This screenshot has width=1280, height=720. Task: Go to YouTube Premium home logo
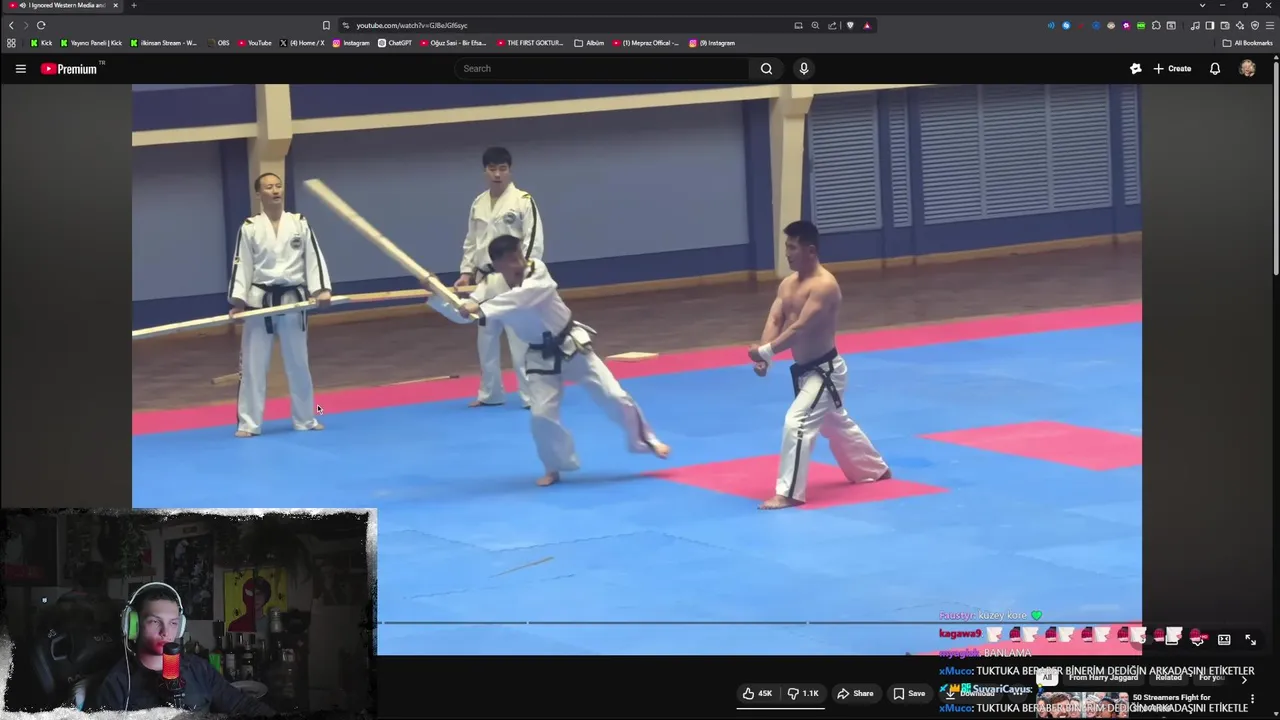pyautogui.click(x=70, y=69)
